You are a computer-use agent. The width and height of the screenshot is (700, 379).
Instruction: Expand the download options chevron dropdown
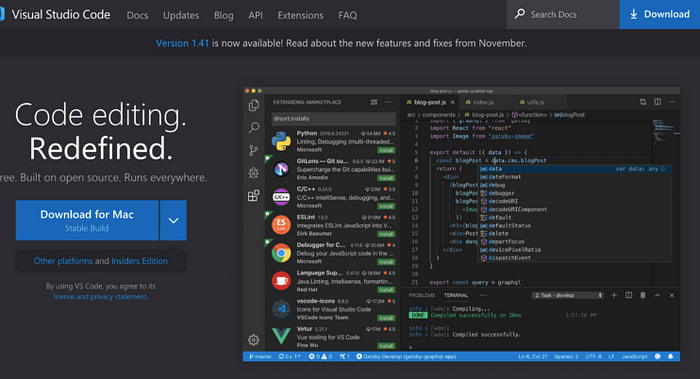[x=174, y=220]
